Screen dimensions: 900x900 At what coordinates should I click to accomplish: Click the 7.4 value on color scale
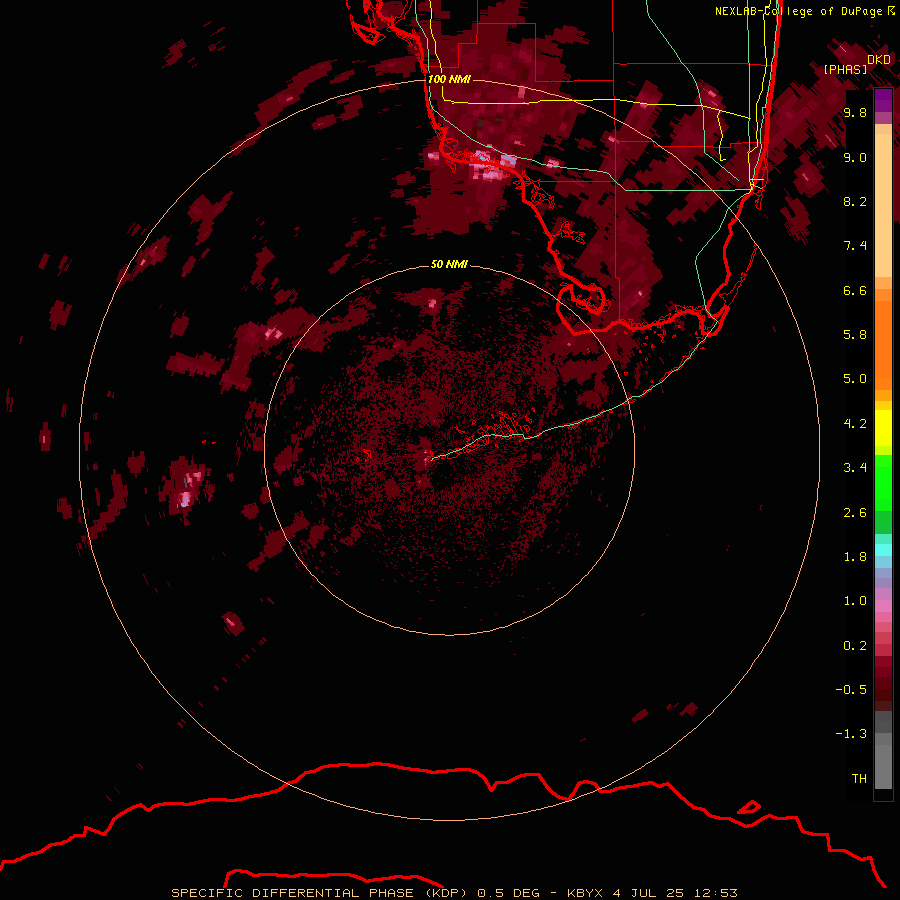[855, 246]
